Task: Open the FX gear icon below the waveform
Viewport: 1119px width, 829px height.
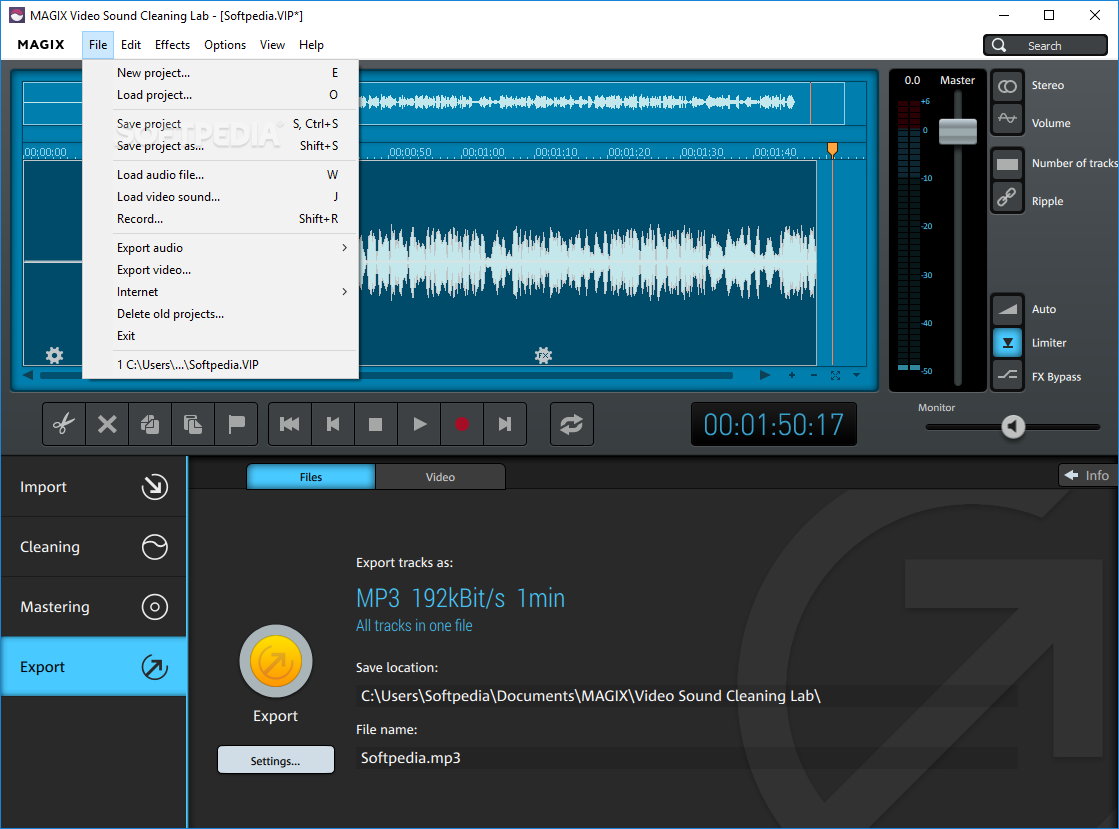Action: point(543,355)
